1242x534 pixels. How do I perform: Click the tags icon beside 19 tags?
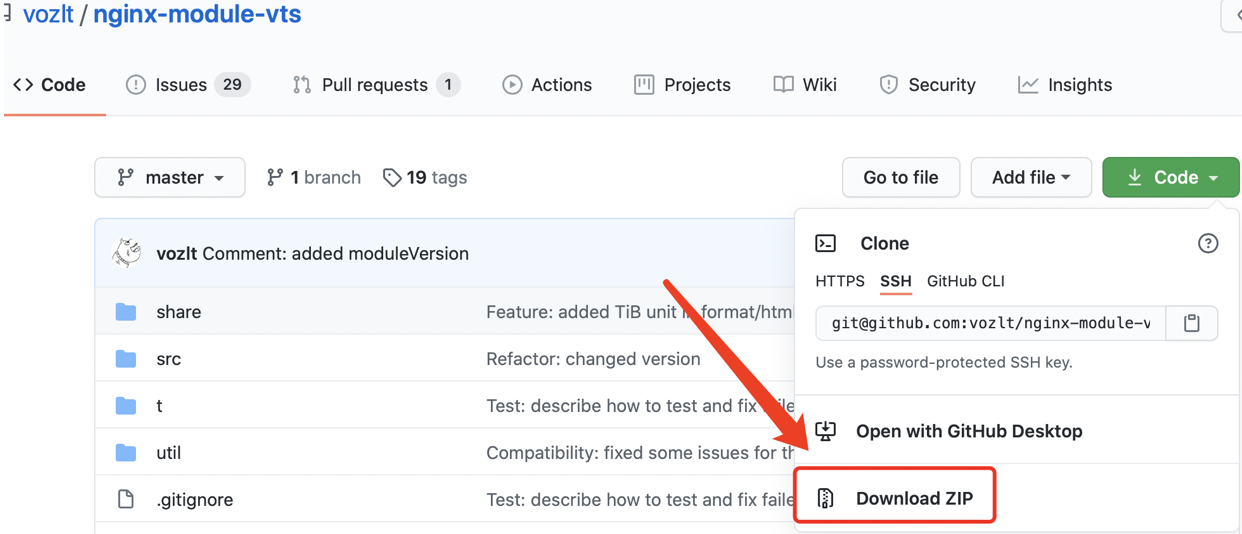click(x=392, y=178)
